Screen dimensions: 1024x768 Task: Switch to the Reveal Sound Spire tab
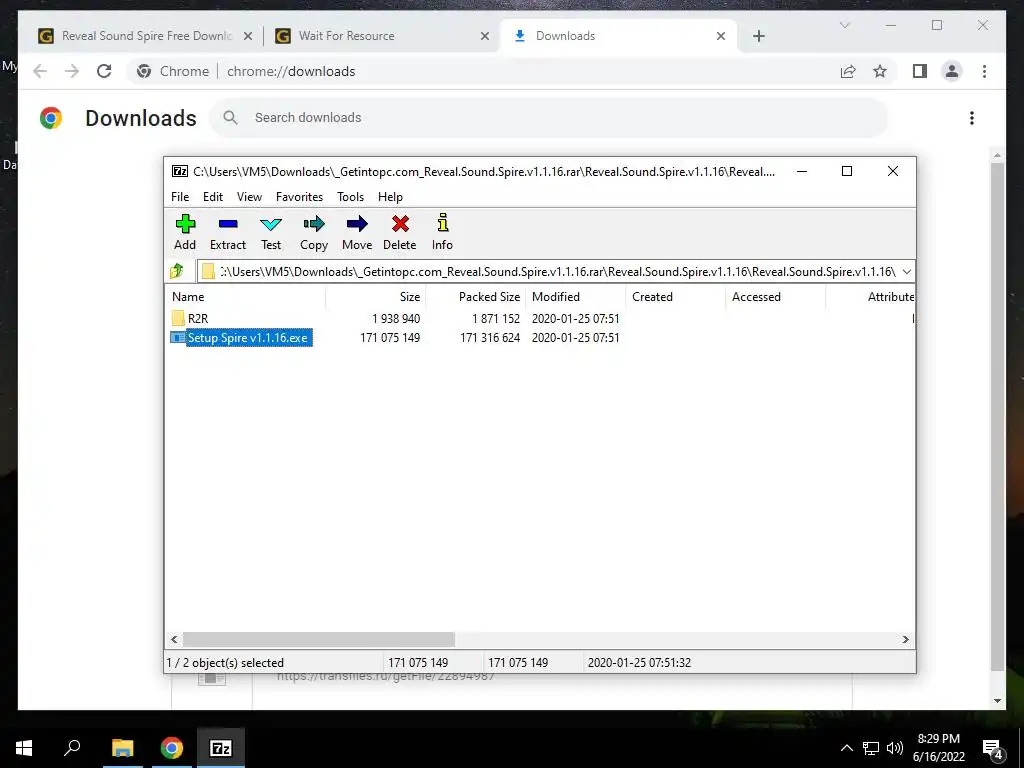(145, 36)
